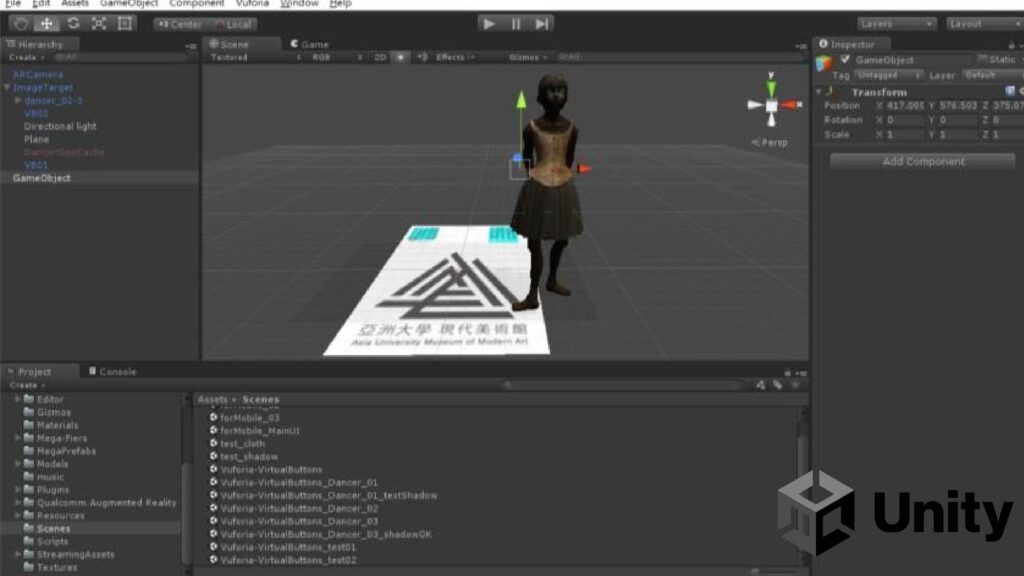Switch to the Game tab

310,44
